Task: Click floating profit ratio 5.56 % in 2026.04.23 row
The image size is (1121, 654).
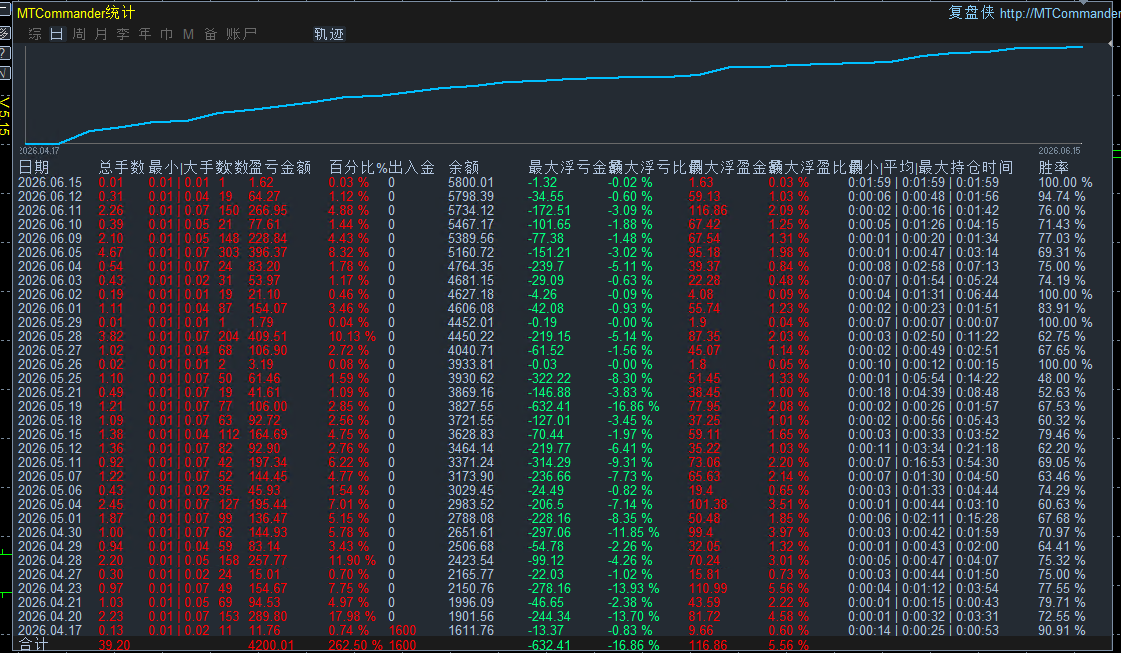Action: 789,588
